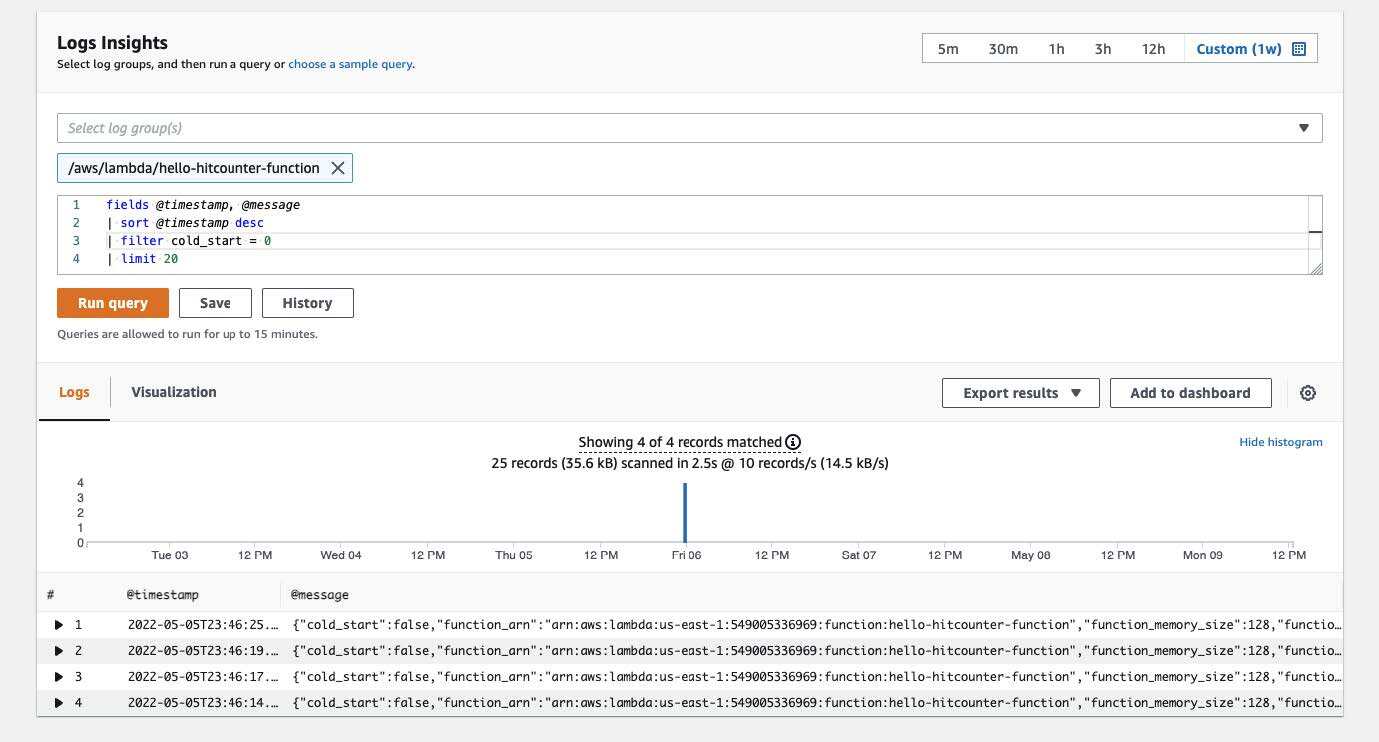Open the query History
This screenshot has height=742, width=1379.
coord(307,303)
